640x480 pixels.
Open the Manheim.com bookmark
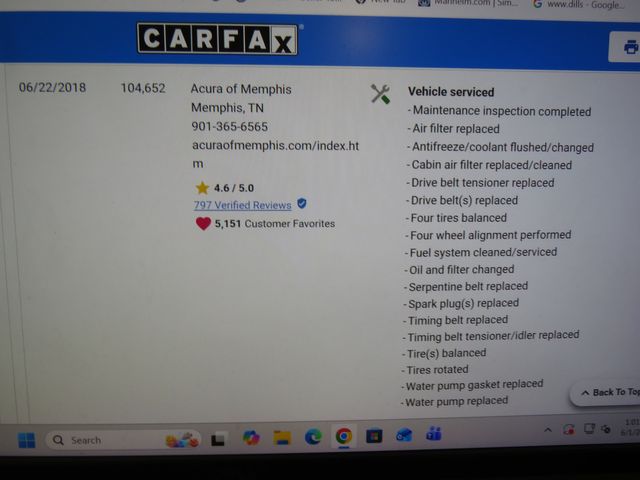coord(469,3)
